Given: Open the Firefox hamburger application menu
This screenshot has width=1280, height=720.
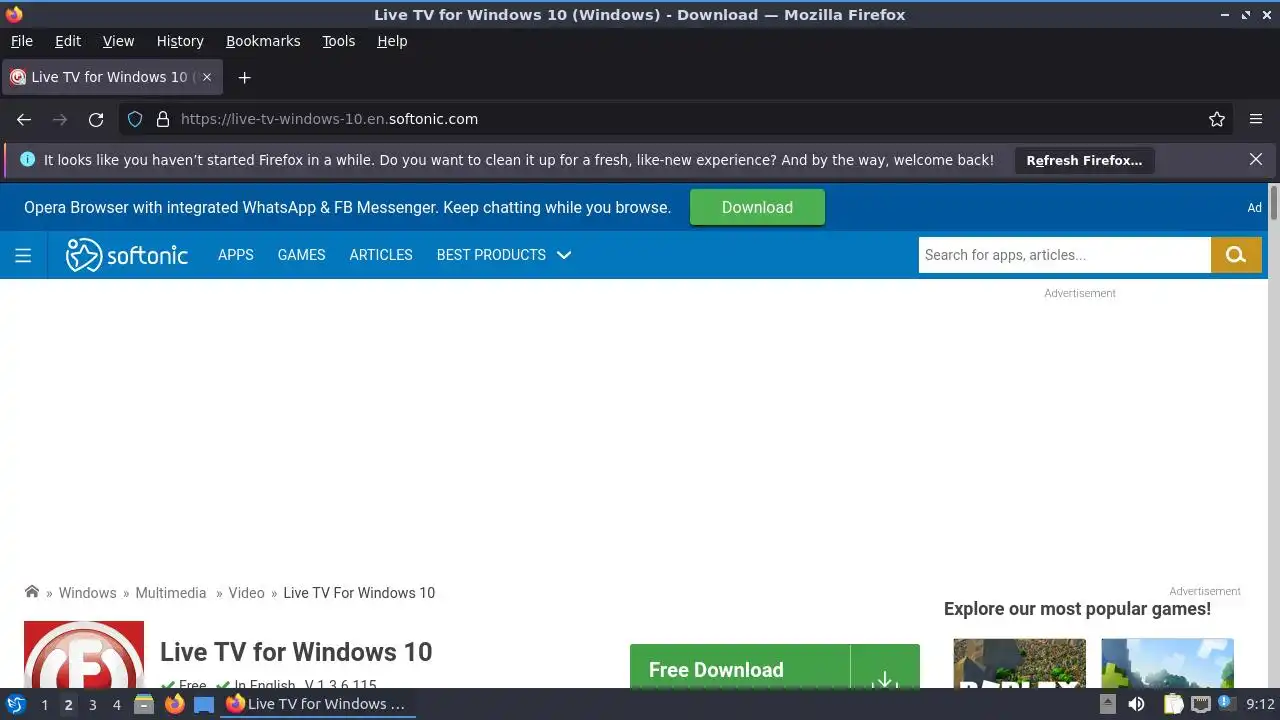Looking at the screenshot, I should coord(1256,119).
